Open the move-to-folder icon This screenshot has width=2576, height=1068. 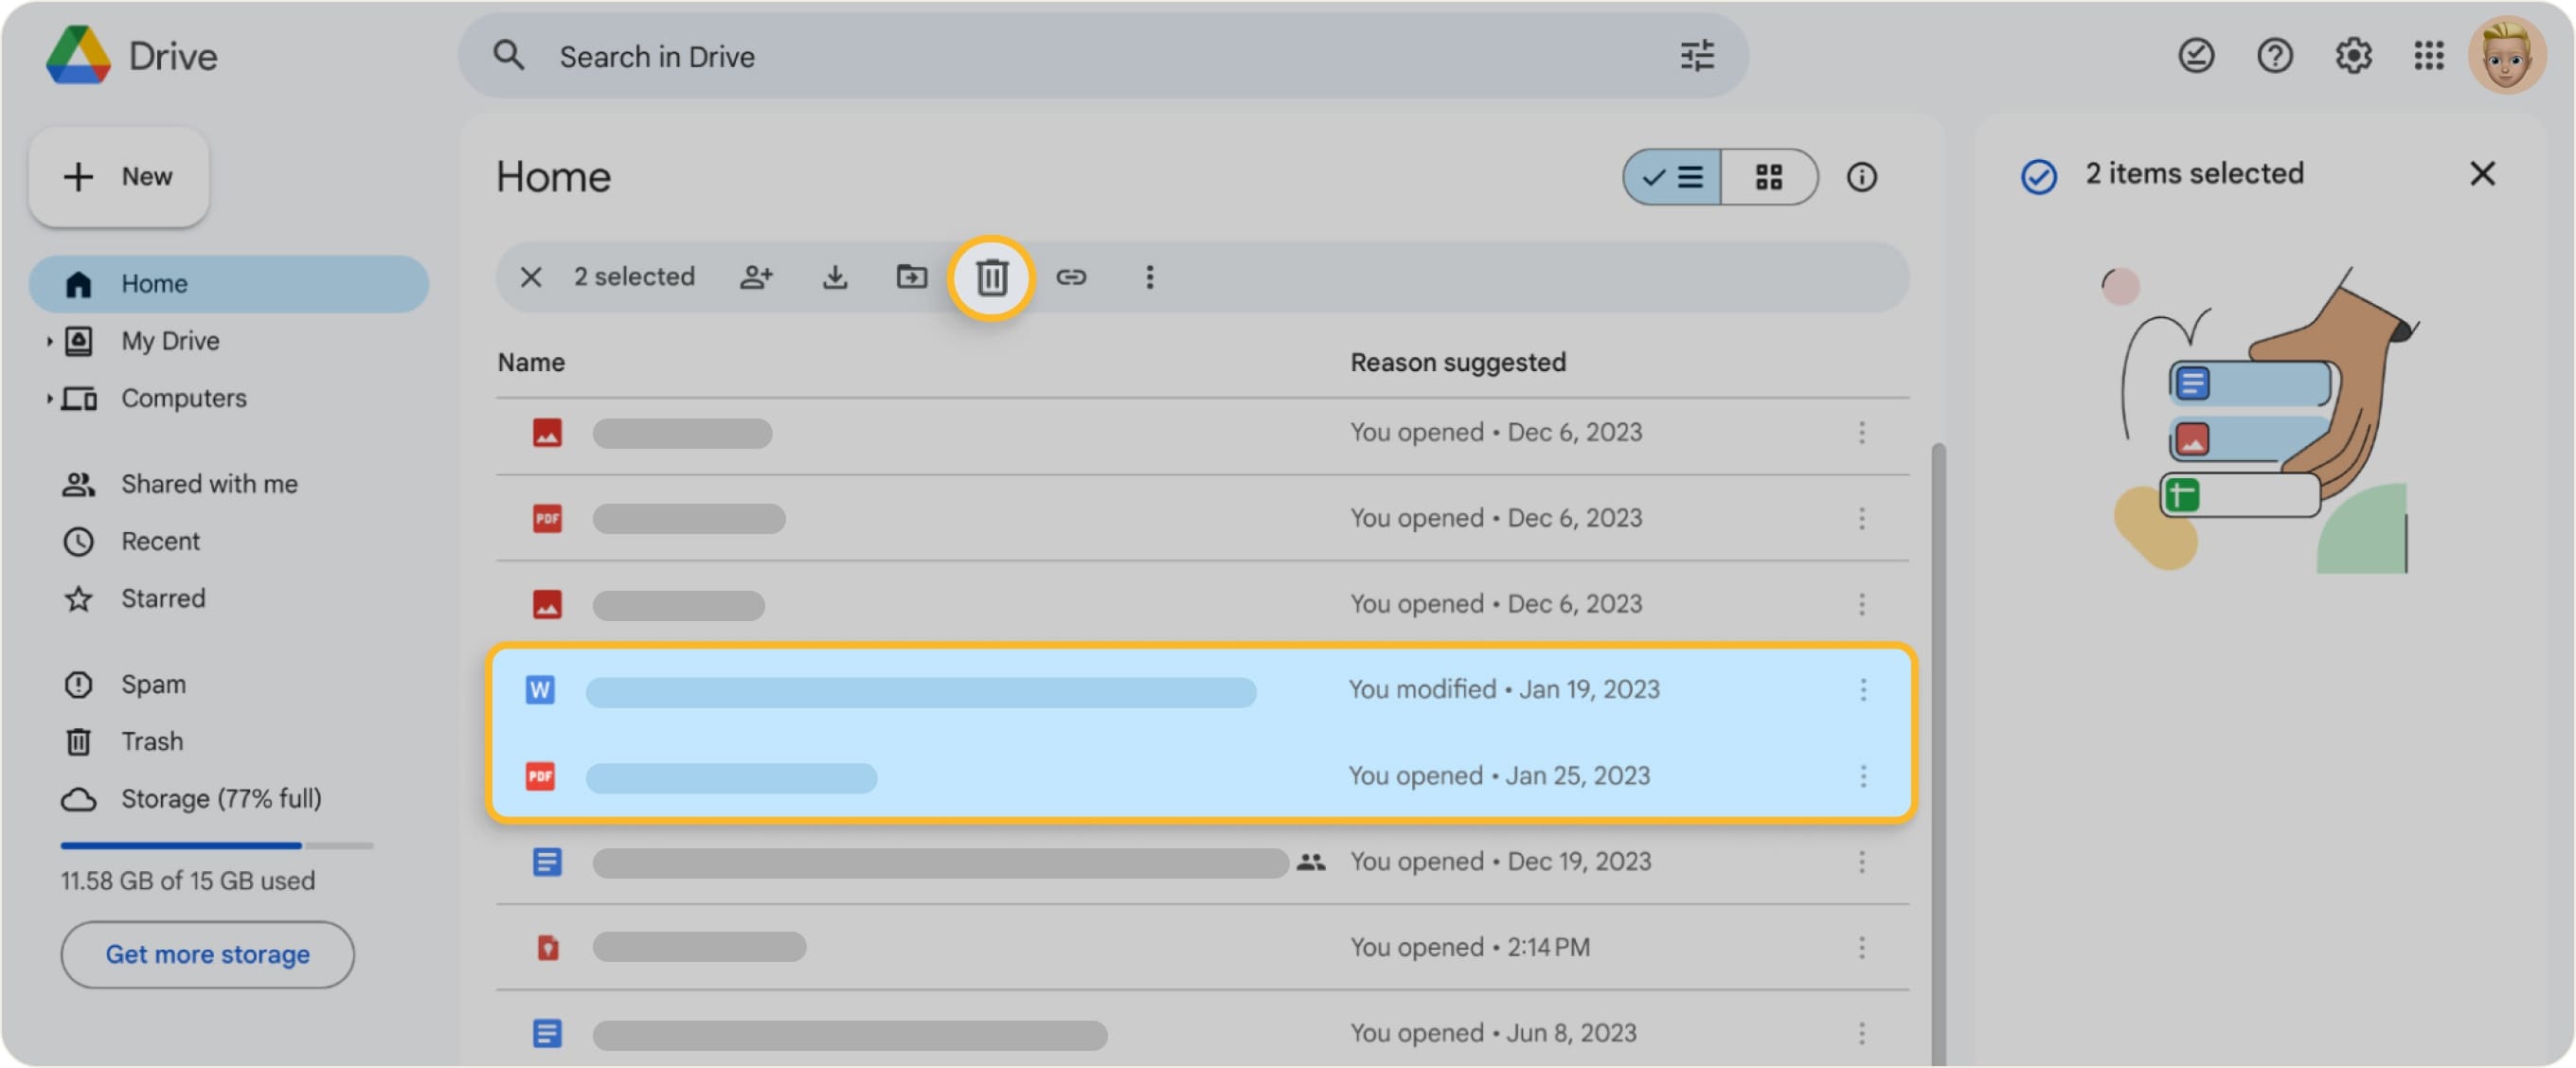(912, 277)
